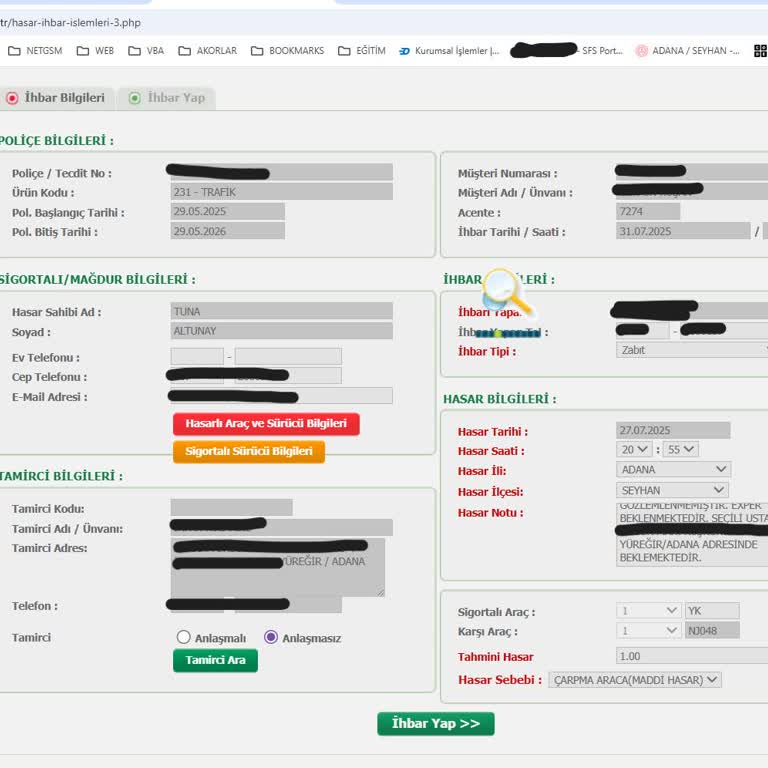The height and width of the screenshot is (768, 768).
Task: Click the browser address bar URL
Action: [x=71, y=23]
